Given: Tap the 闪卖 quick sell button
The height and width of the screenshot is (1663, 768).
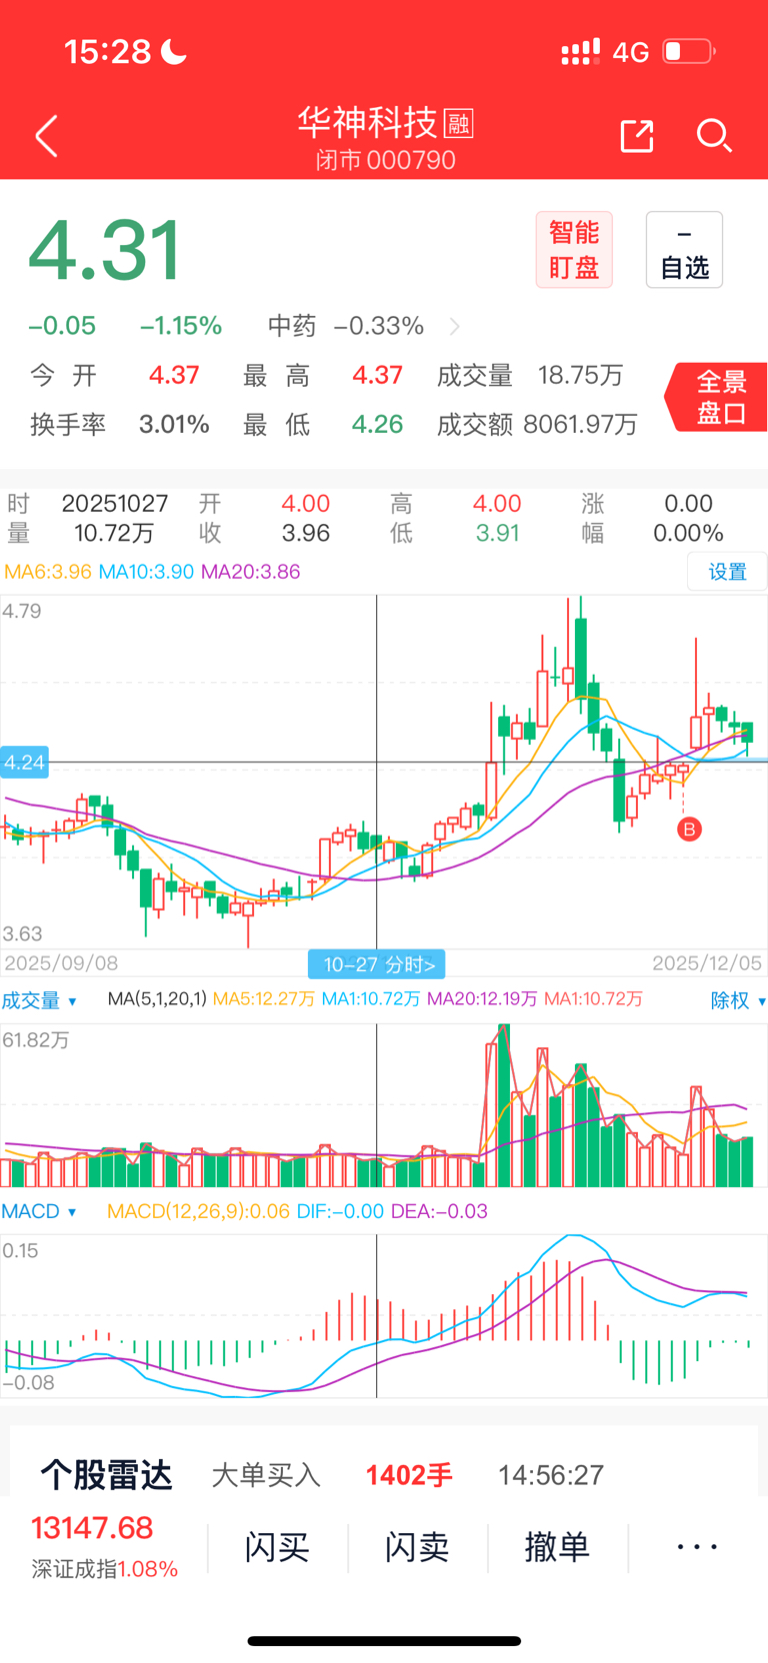Looking at the screenshot, I should 417,1547.
